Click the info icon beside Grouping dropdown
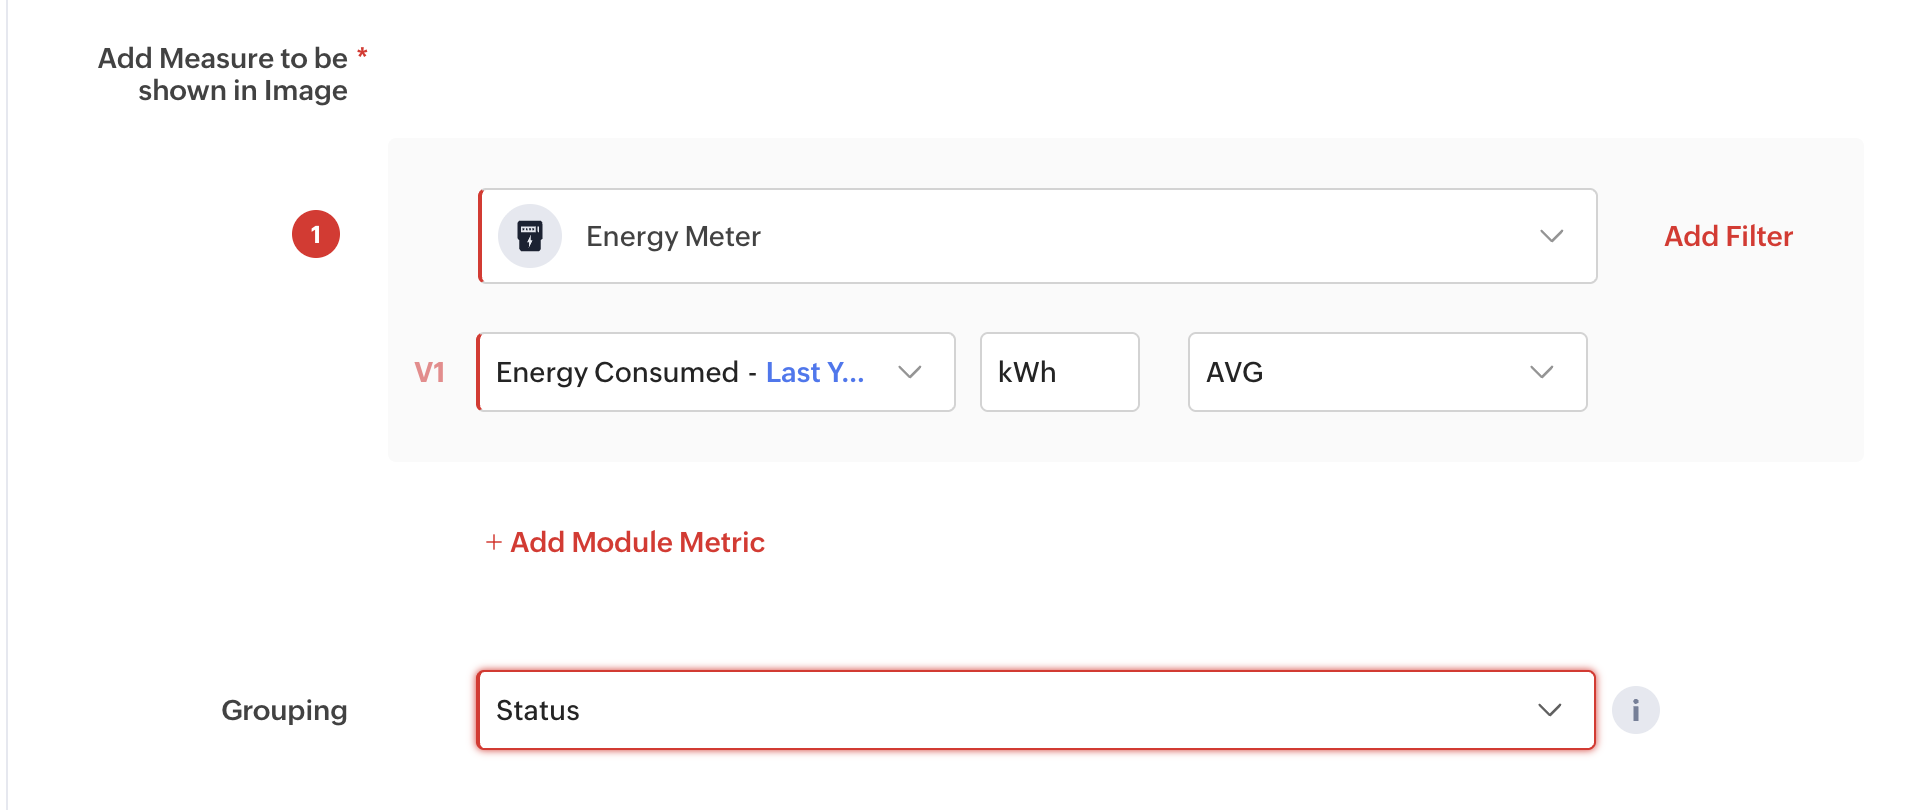Screen dimensions: 1918x810 1635,710
